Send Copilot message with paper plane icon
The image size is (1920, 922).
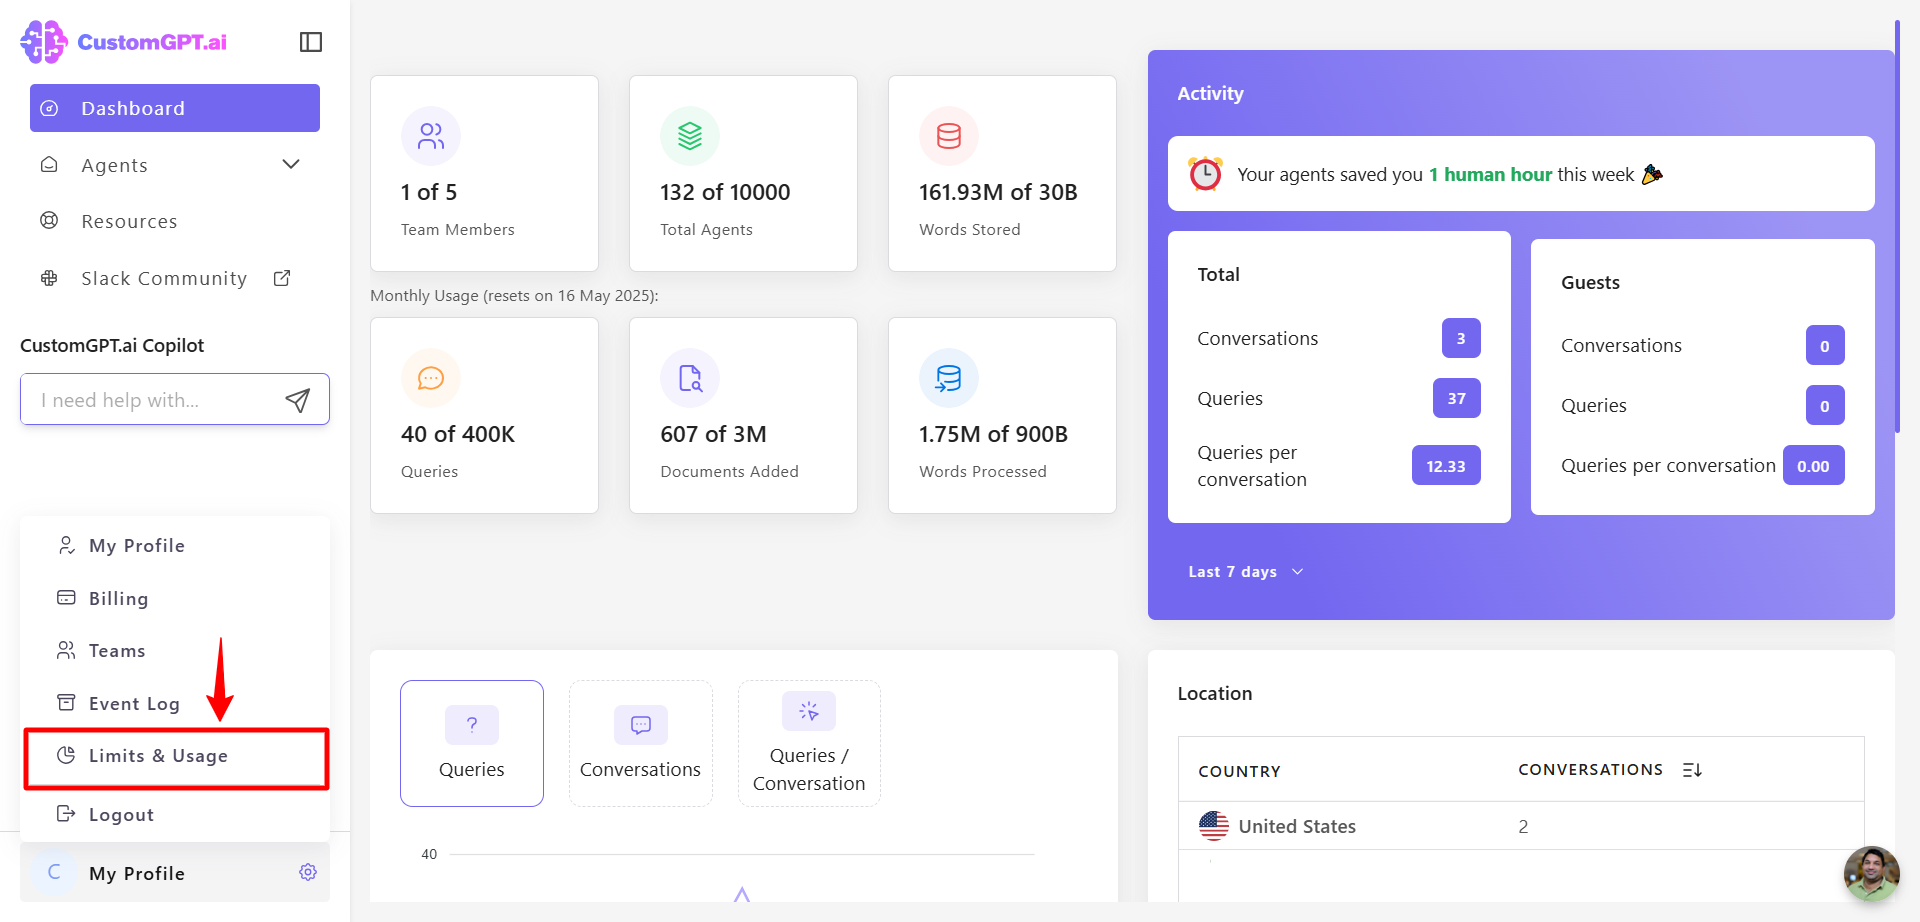[297, 400]
